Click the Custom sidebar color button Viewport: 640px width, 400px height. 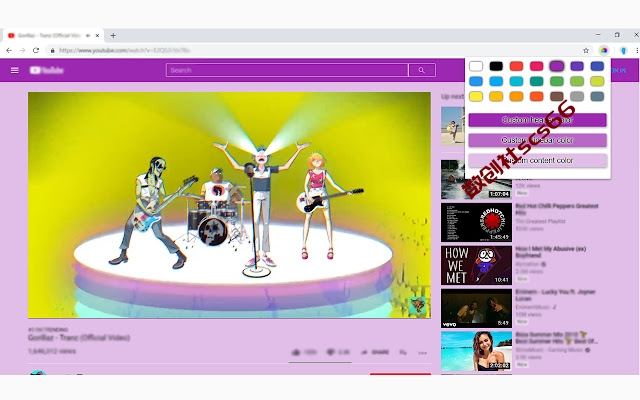tap(537, 140)
